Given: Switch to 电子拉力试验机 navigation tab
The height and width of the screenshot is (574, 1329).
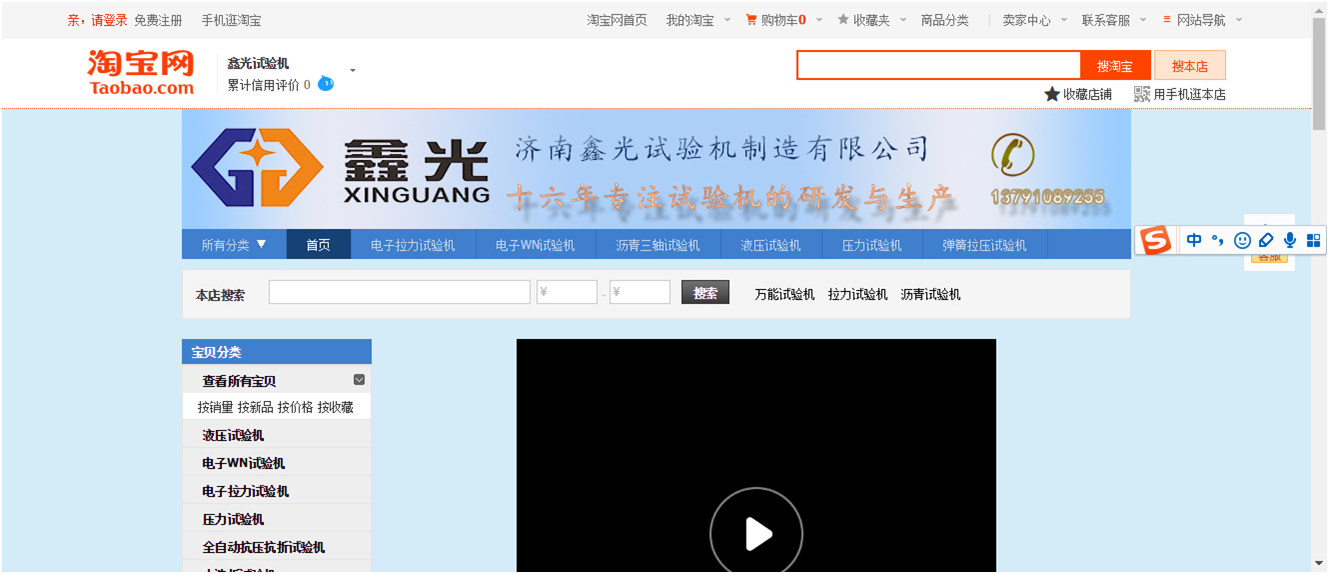Looking at the screenshot, I should pos(412,245).
